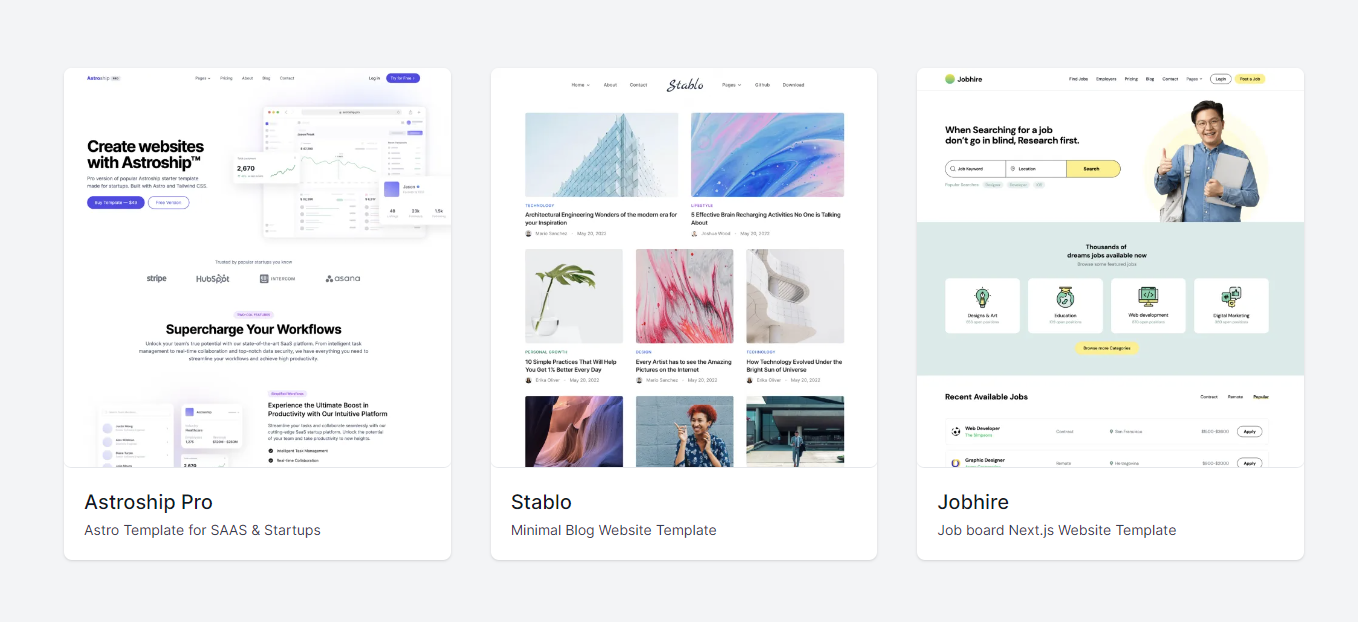
Task: Open the Stablo template title
Action: point(541,502)
